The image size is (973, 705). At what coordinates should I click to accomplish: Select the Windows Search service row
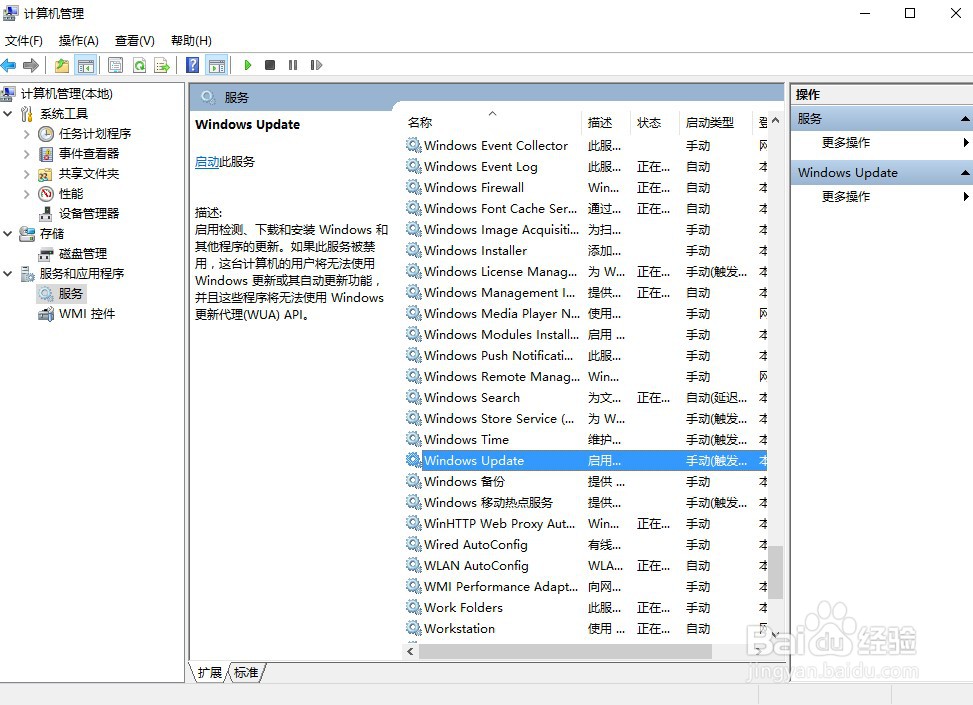coord(586,398)
